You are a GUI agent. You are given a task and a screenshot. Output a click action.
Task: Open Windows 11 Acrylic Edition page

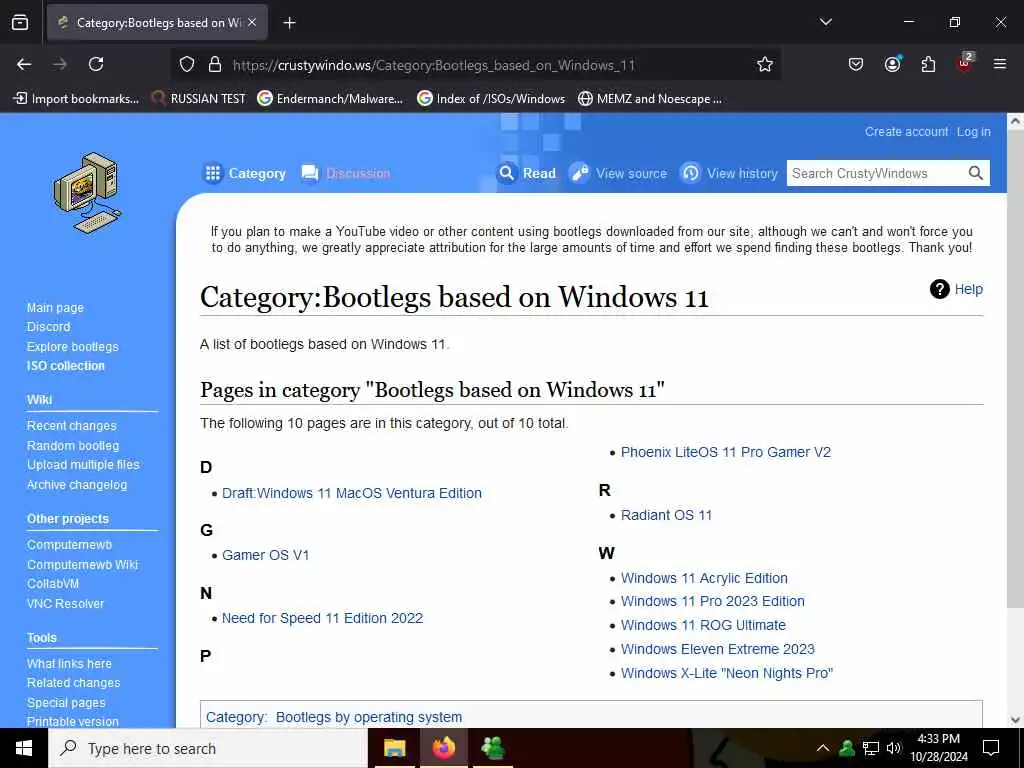(704, 578)
